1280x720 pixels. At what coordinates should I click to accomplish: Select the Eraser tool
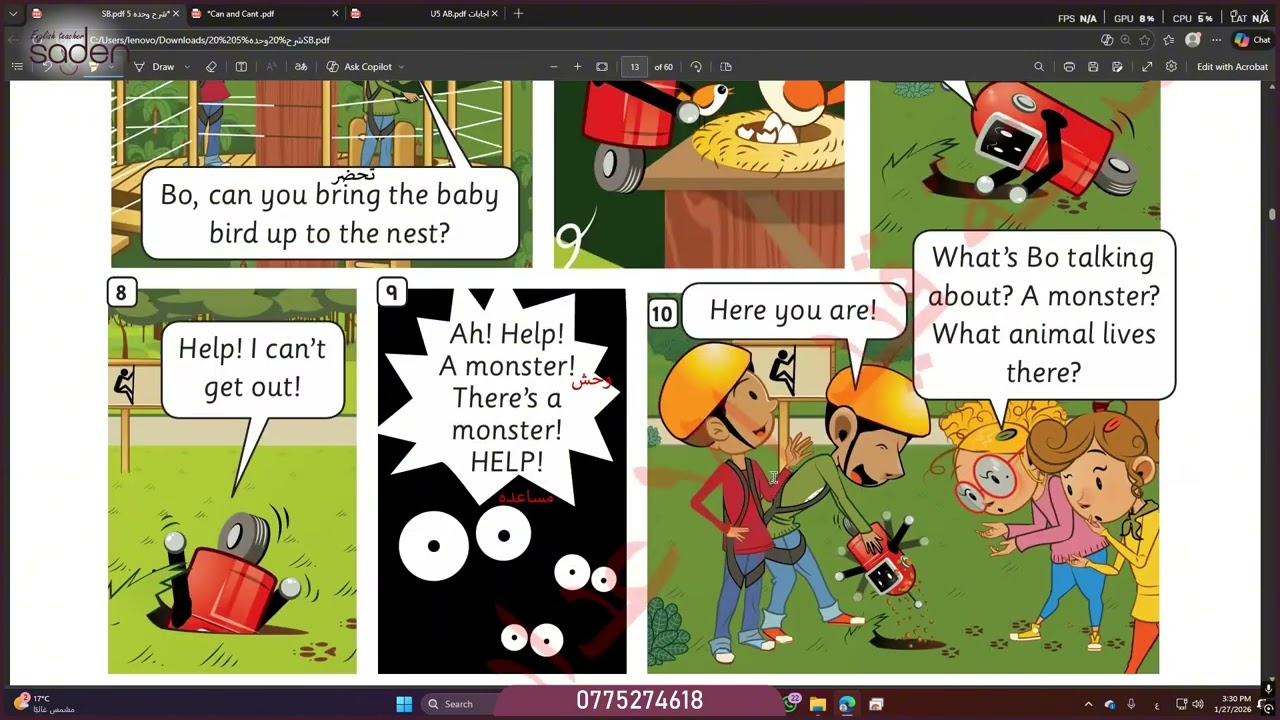[x=211, y=67]
